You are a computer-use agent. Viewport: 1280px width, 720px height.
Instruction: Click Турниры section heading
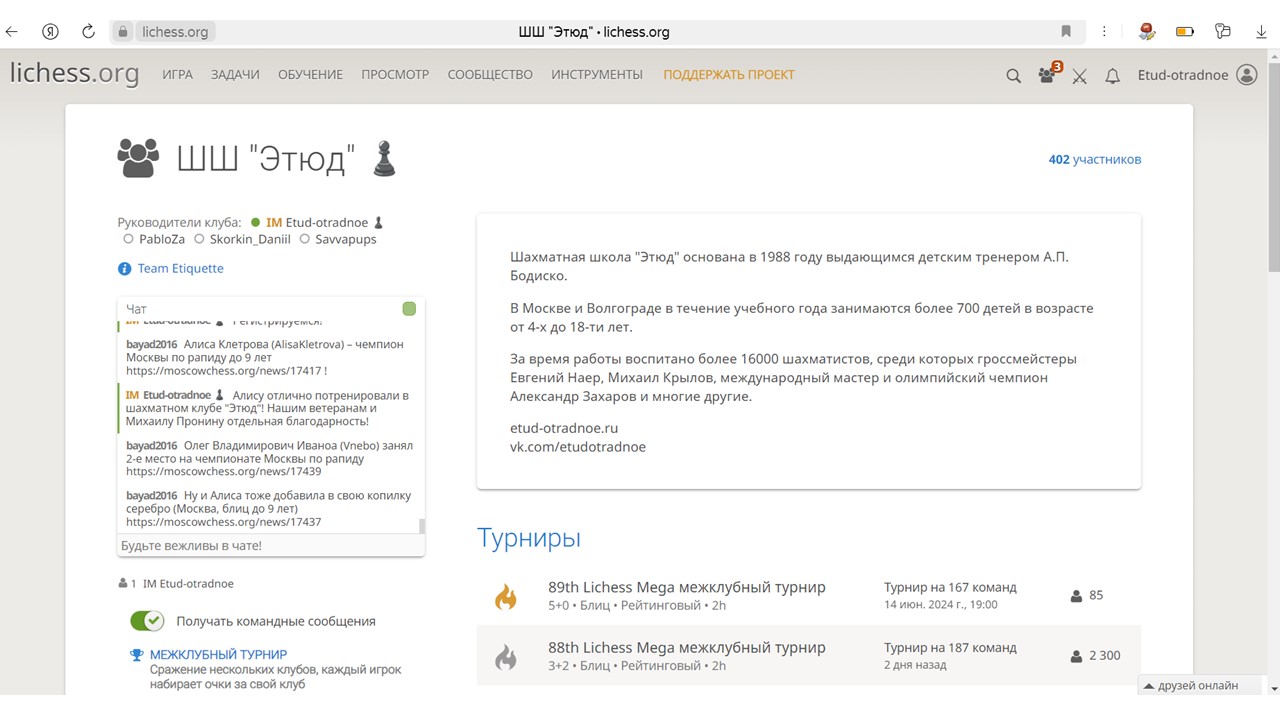pyautogui.click(x=529, y=538)
